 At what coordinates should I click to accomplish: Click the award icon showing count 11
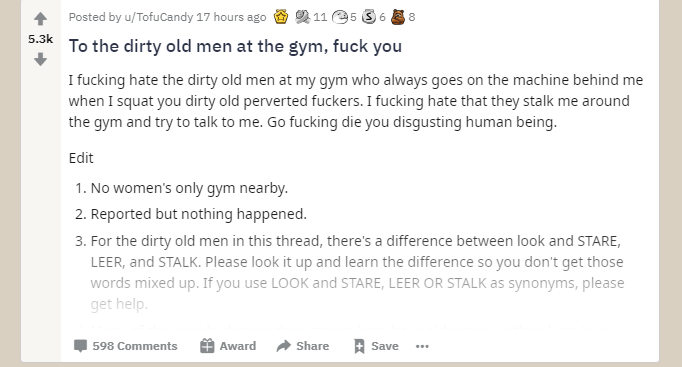pos(303,17)
